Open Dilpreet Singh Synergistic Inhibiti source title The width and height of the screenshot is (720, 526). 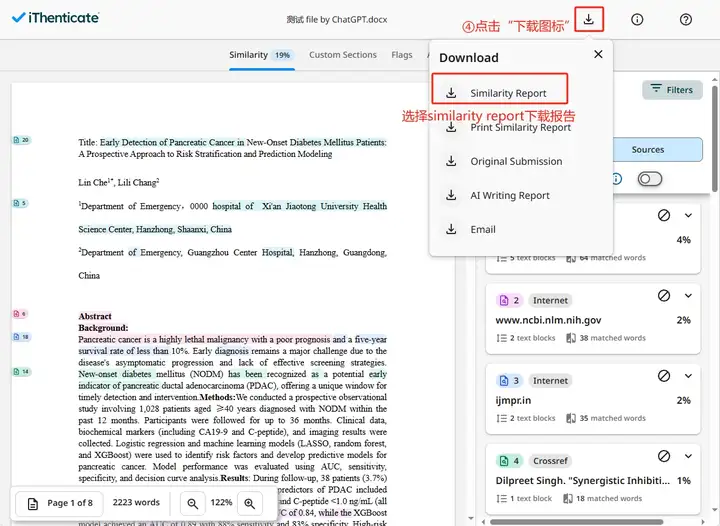582,481
